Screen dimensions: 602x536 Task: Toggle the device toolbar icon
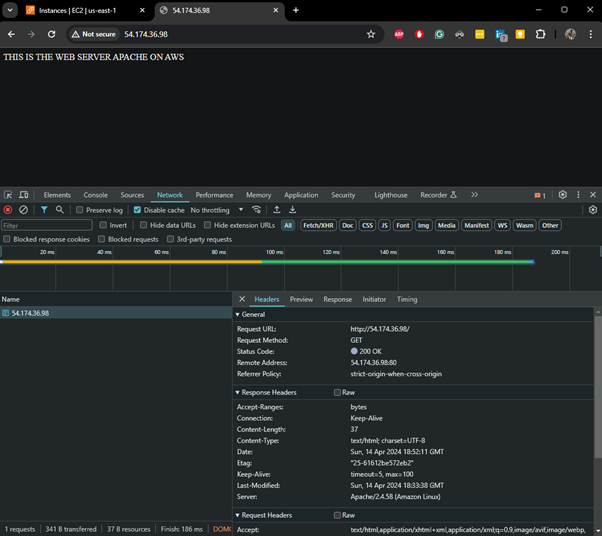(24, 195)
